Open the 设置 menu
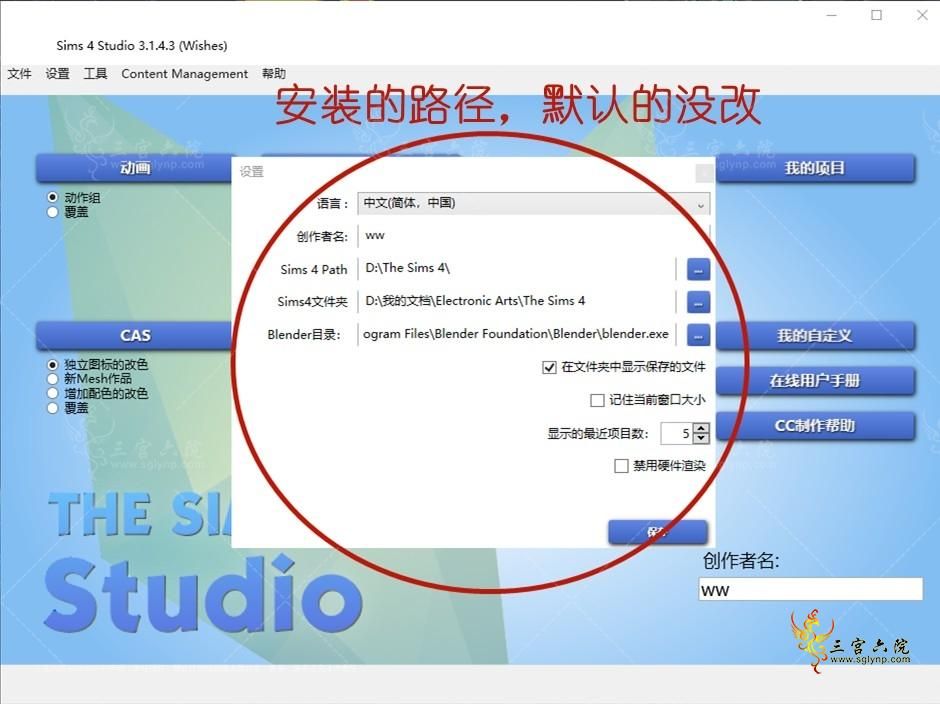This screenshot has height=704, width=940. (58, 74)
